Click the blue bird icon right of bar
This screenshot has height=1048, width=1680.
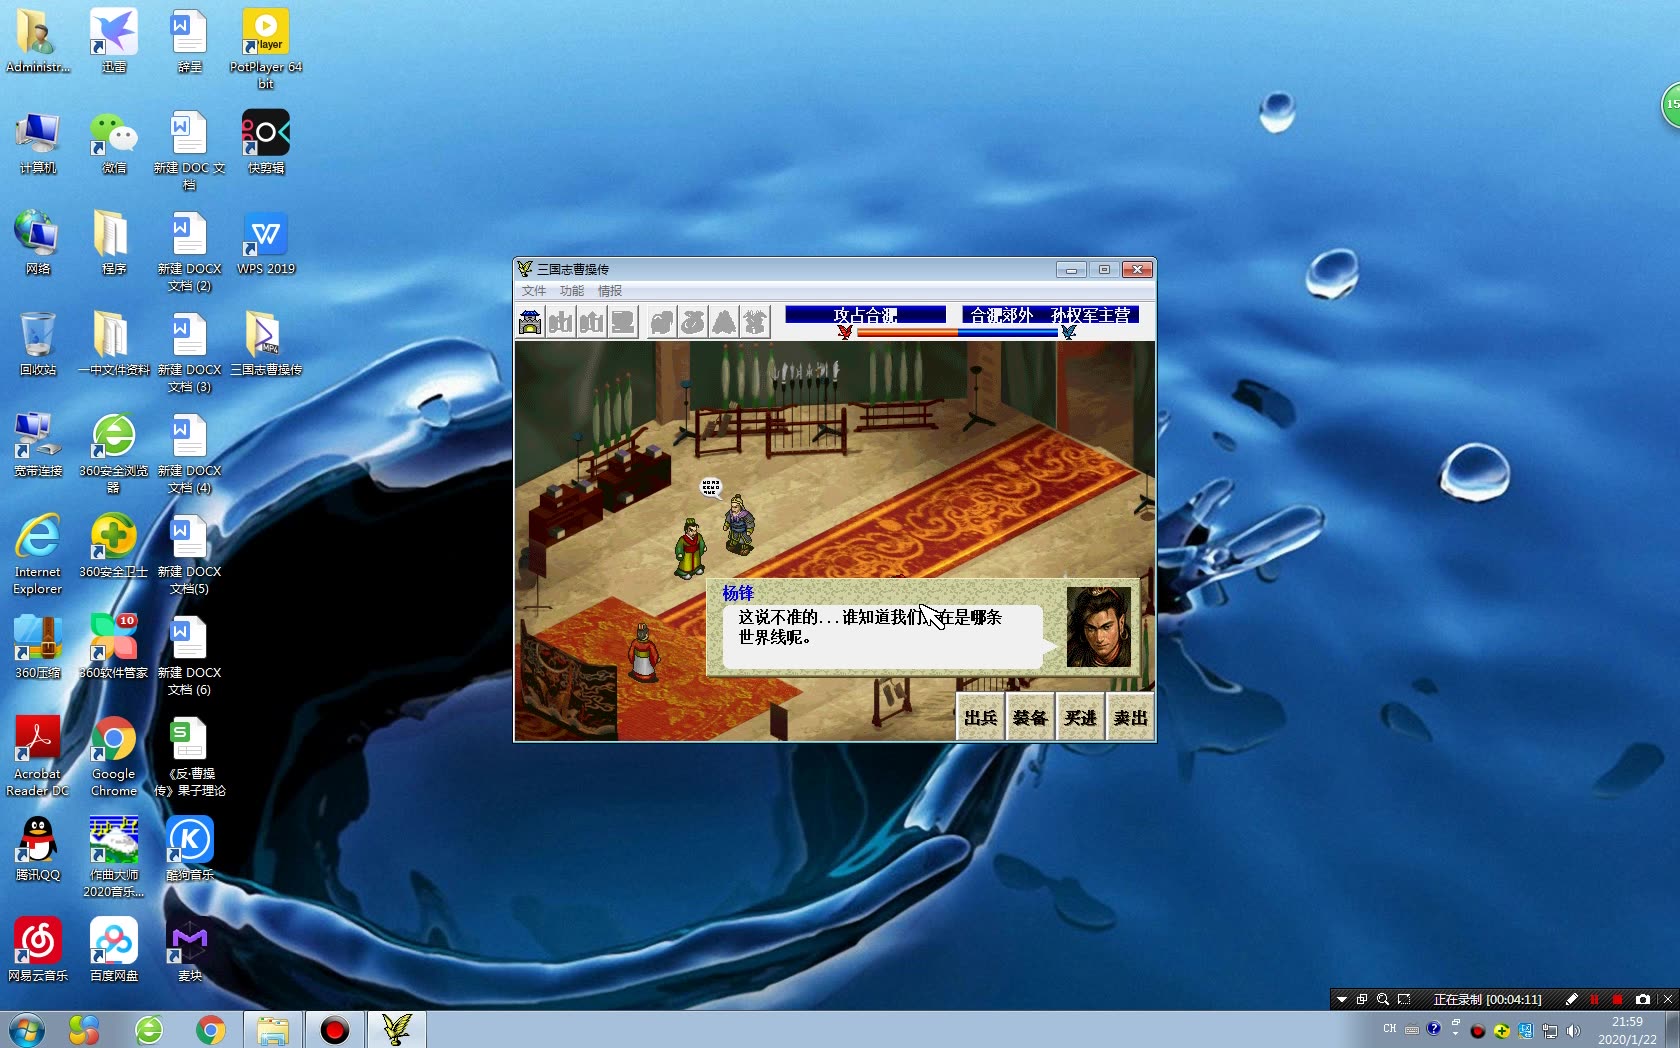(x=1069, y=332)
